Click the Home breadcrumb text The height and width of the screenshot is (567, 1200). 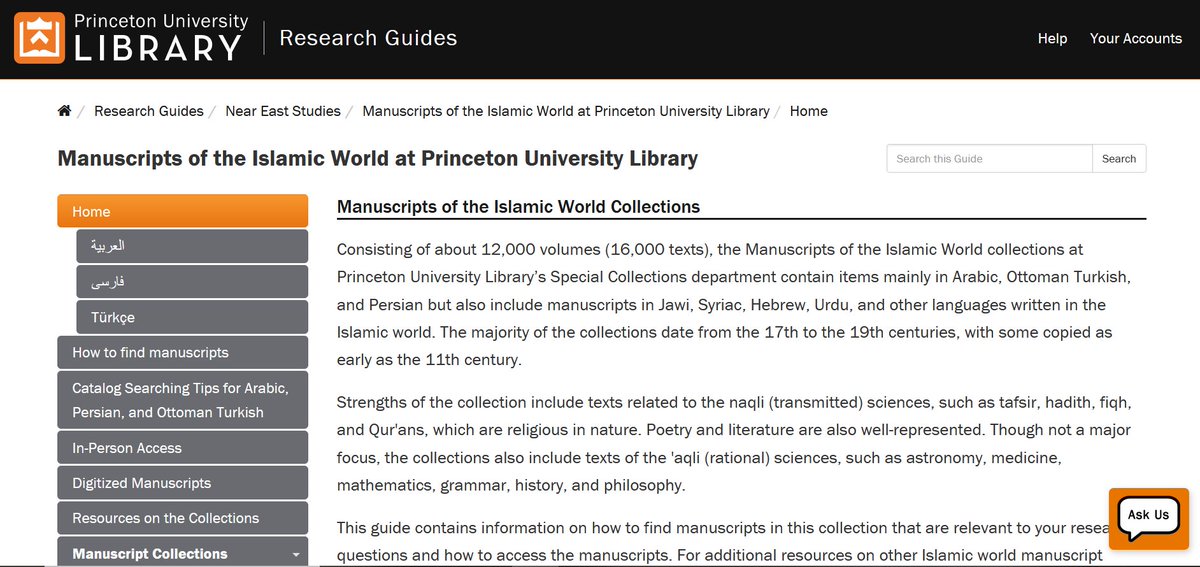[x=809, y=111]
